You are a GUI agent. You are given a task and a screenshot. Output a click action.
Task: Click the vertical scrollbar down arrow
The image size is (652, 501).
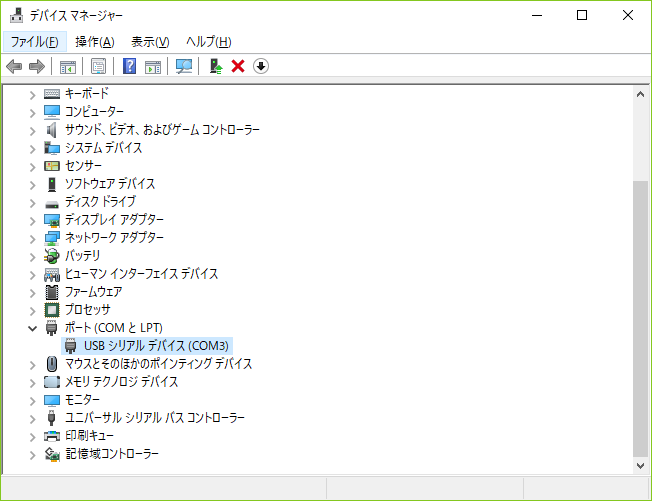(641, 466)
